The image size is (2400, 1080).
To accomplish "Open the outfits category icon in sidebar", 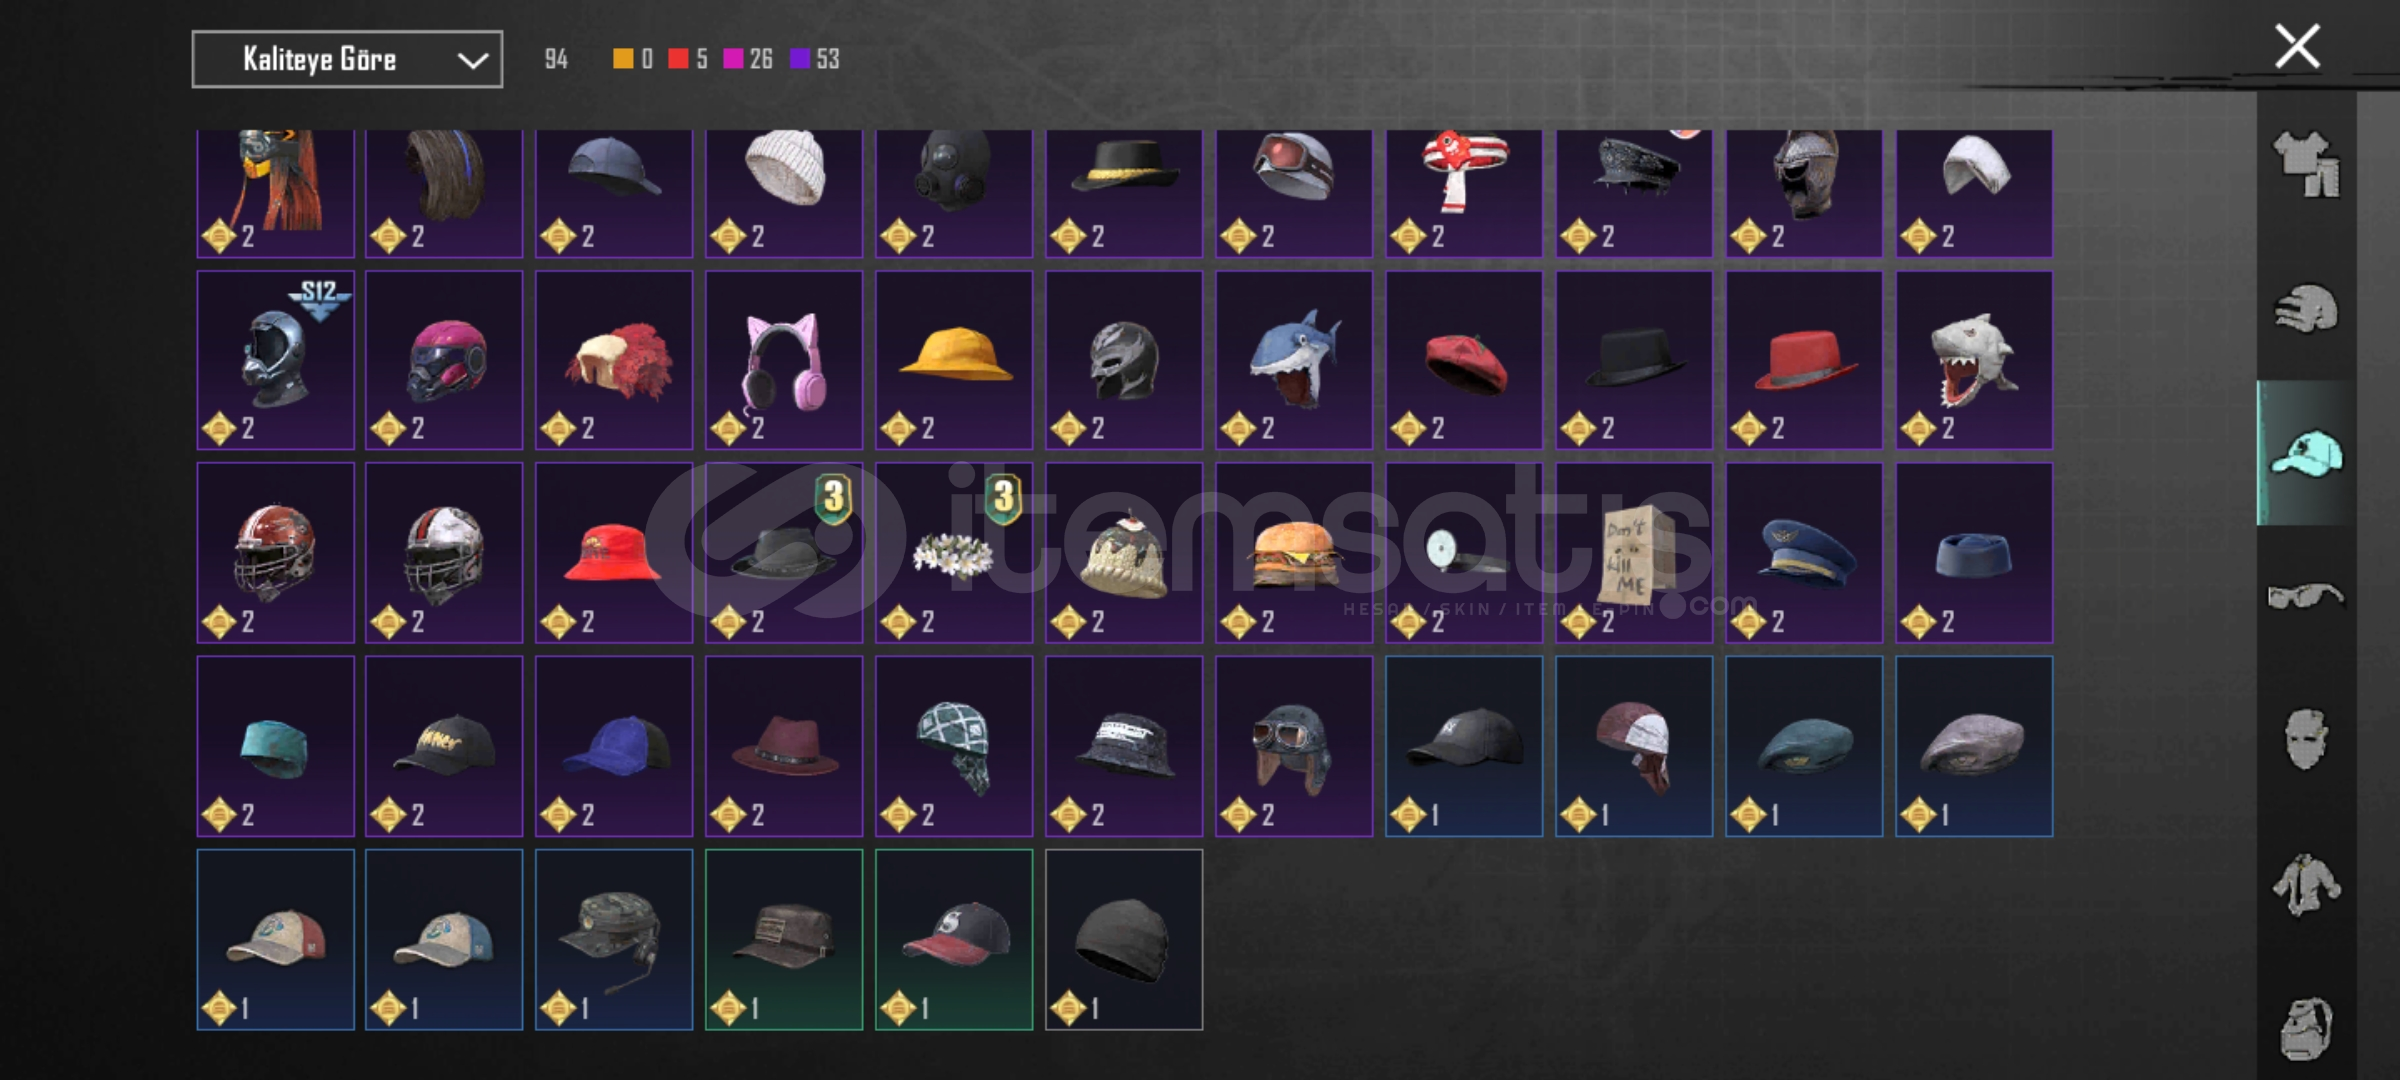I will tap(2306, 164).
